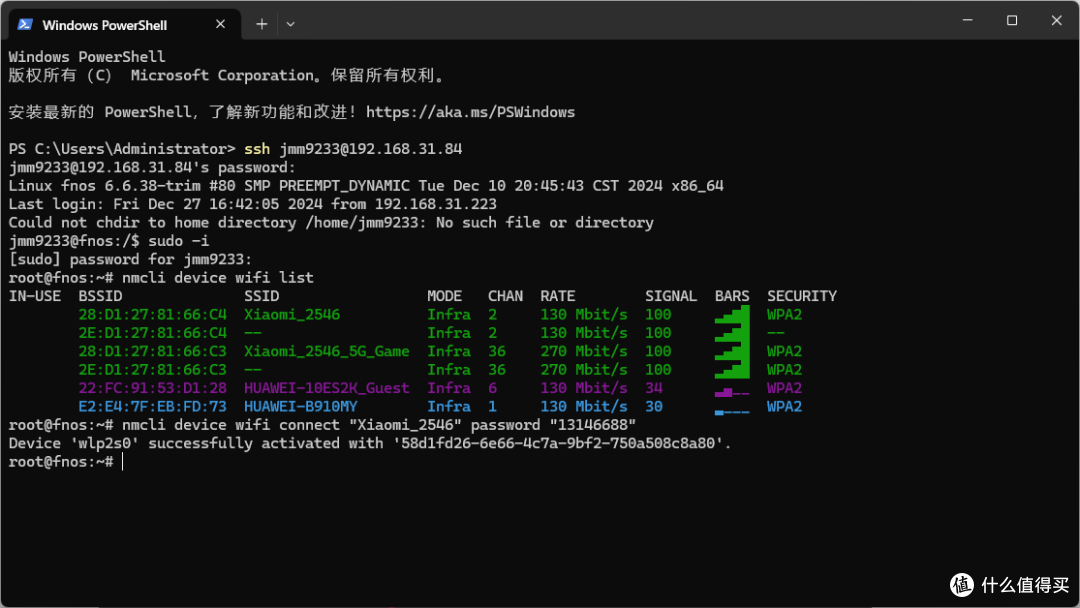Click the nmcli device wifi list command
This screenshot has height=608, width=1080.
pos(218,277)
